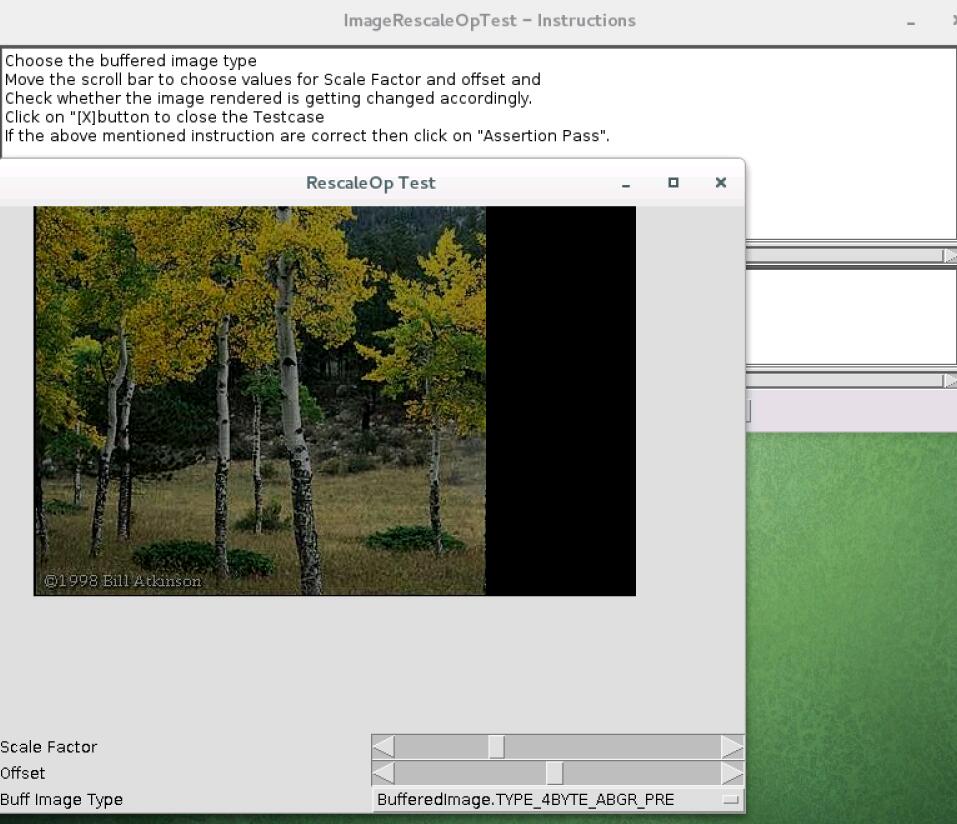
Task: Click the Scale Factor scrollbar thumb
Action: [496, 747]
